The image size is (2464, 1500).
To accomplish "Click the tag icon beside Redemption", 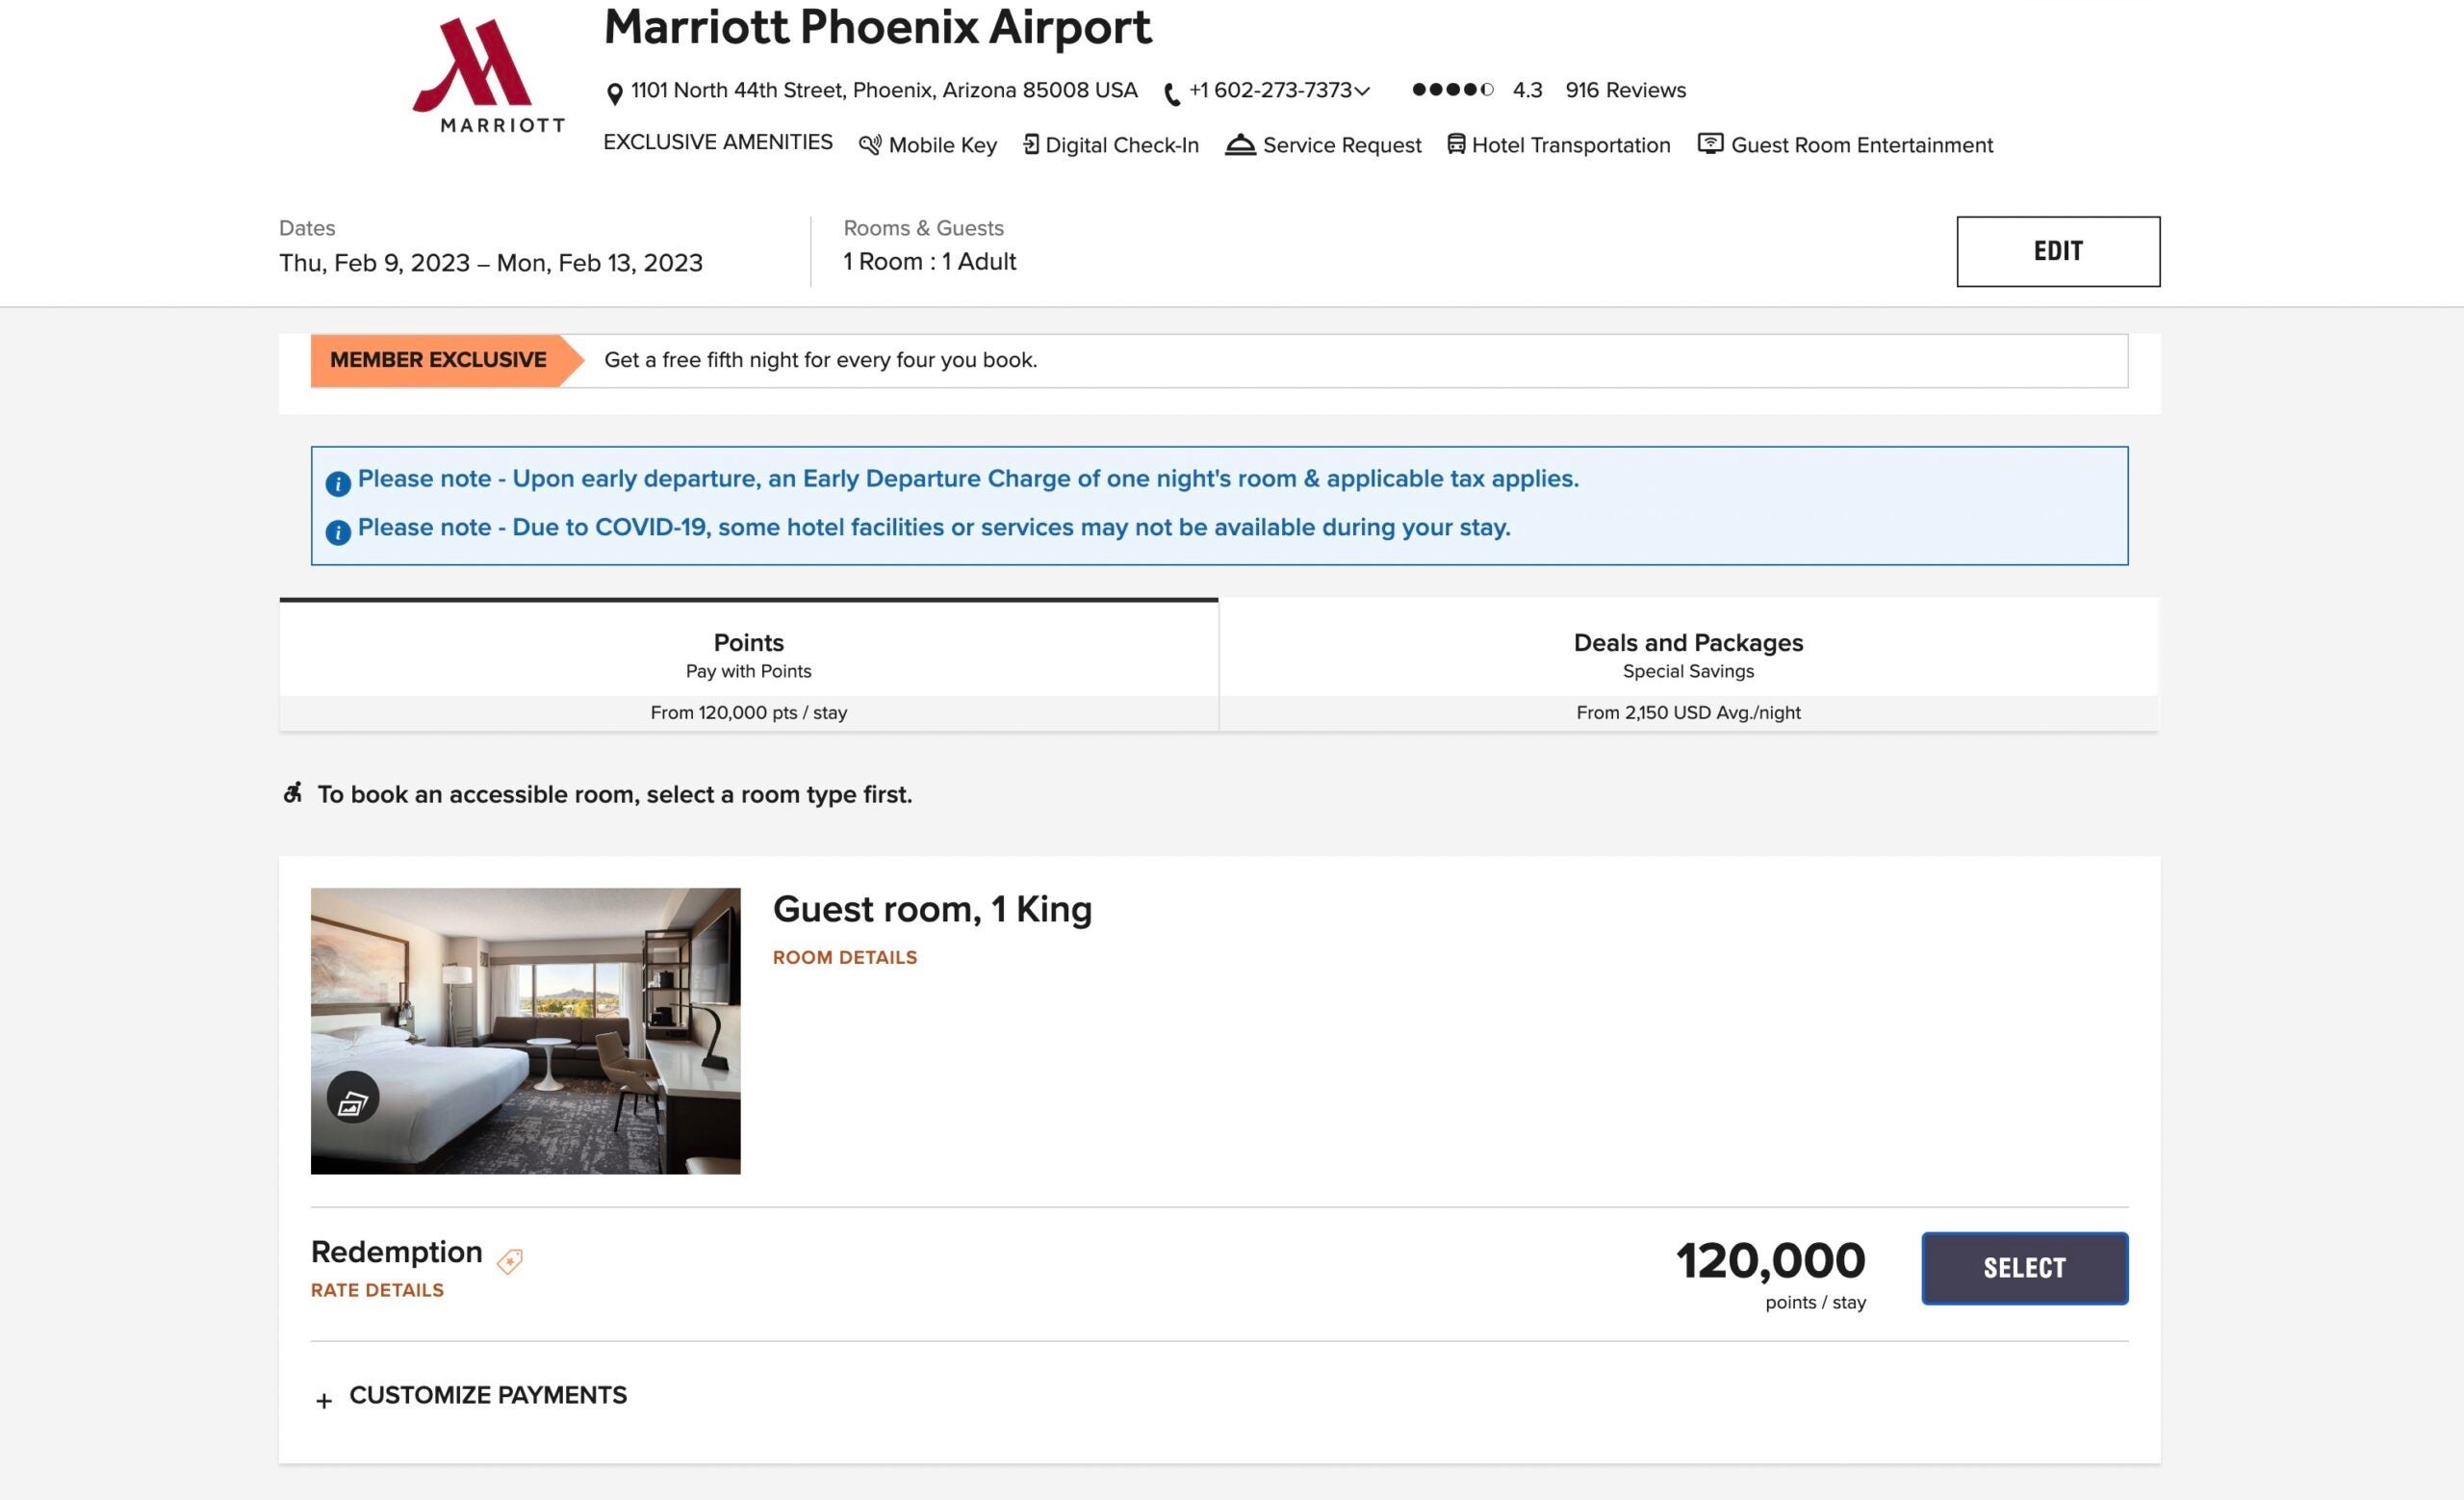I will pyautogui.click(x=508, y=1261).
